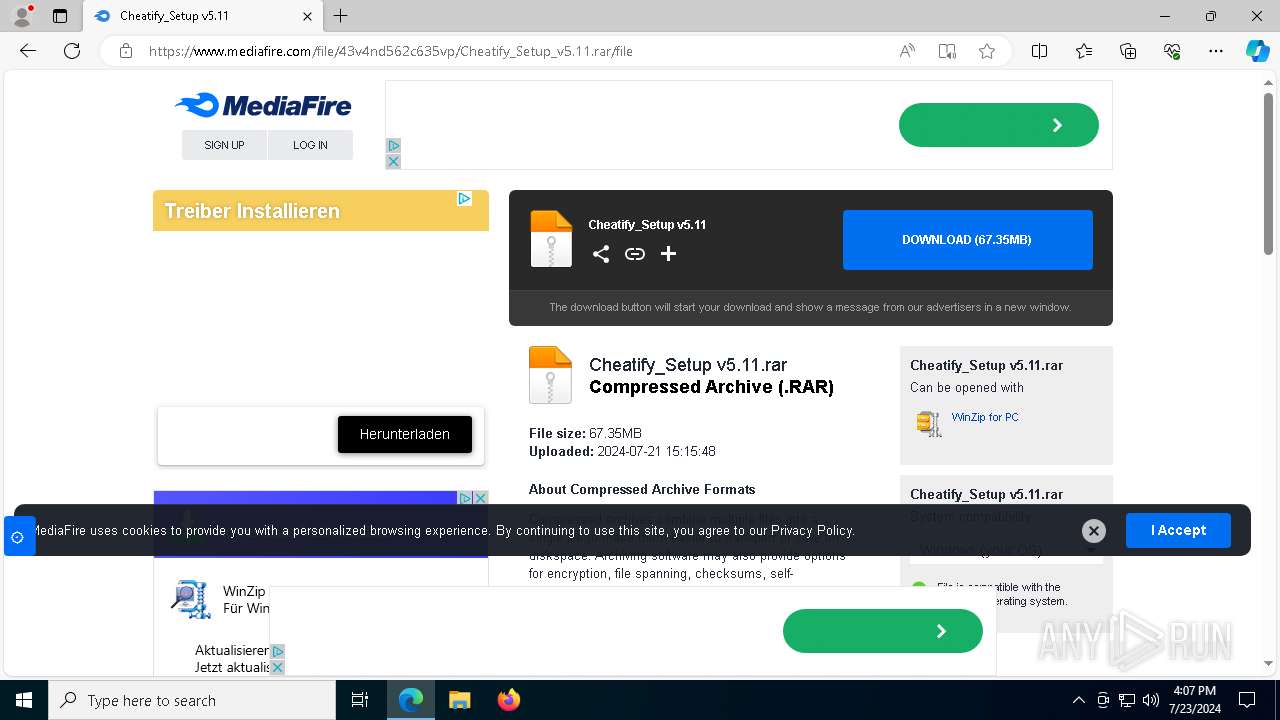
Task: Copy link with the chain icon
Action: click(x=635, y=254)
